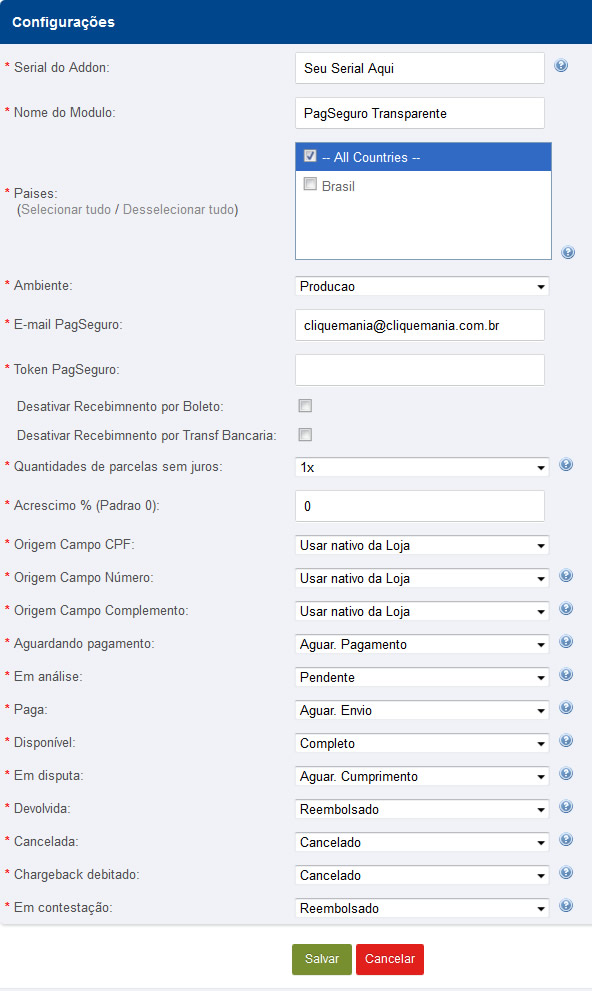Expand the Origem Campo CPF dropdown

click(422, 545)
